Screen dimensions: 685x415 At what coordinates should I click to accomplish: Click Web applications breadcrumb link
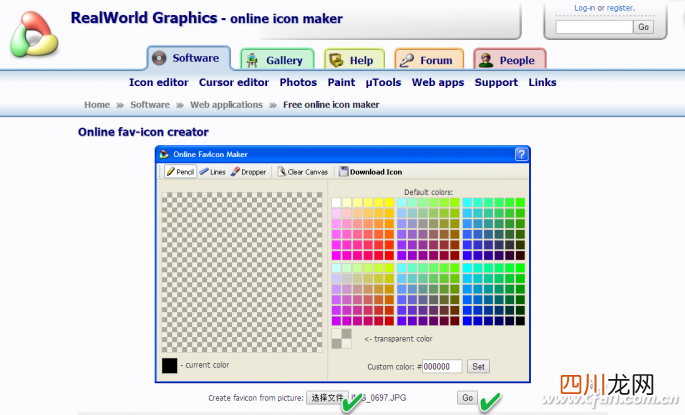click(226, 105)
